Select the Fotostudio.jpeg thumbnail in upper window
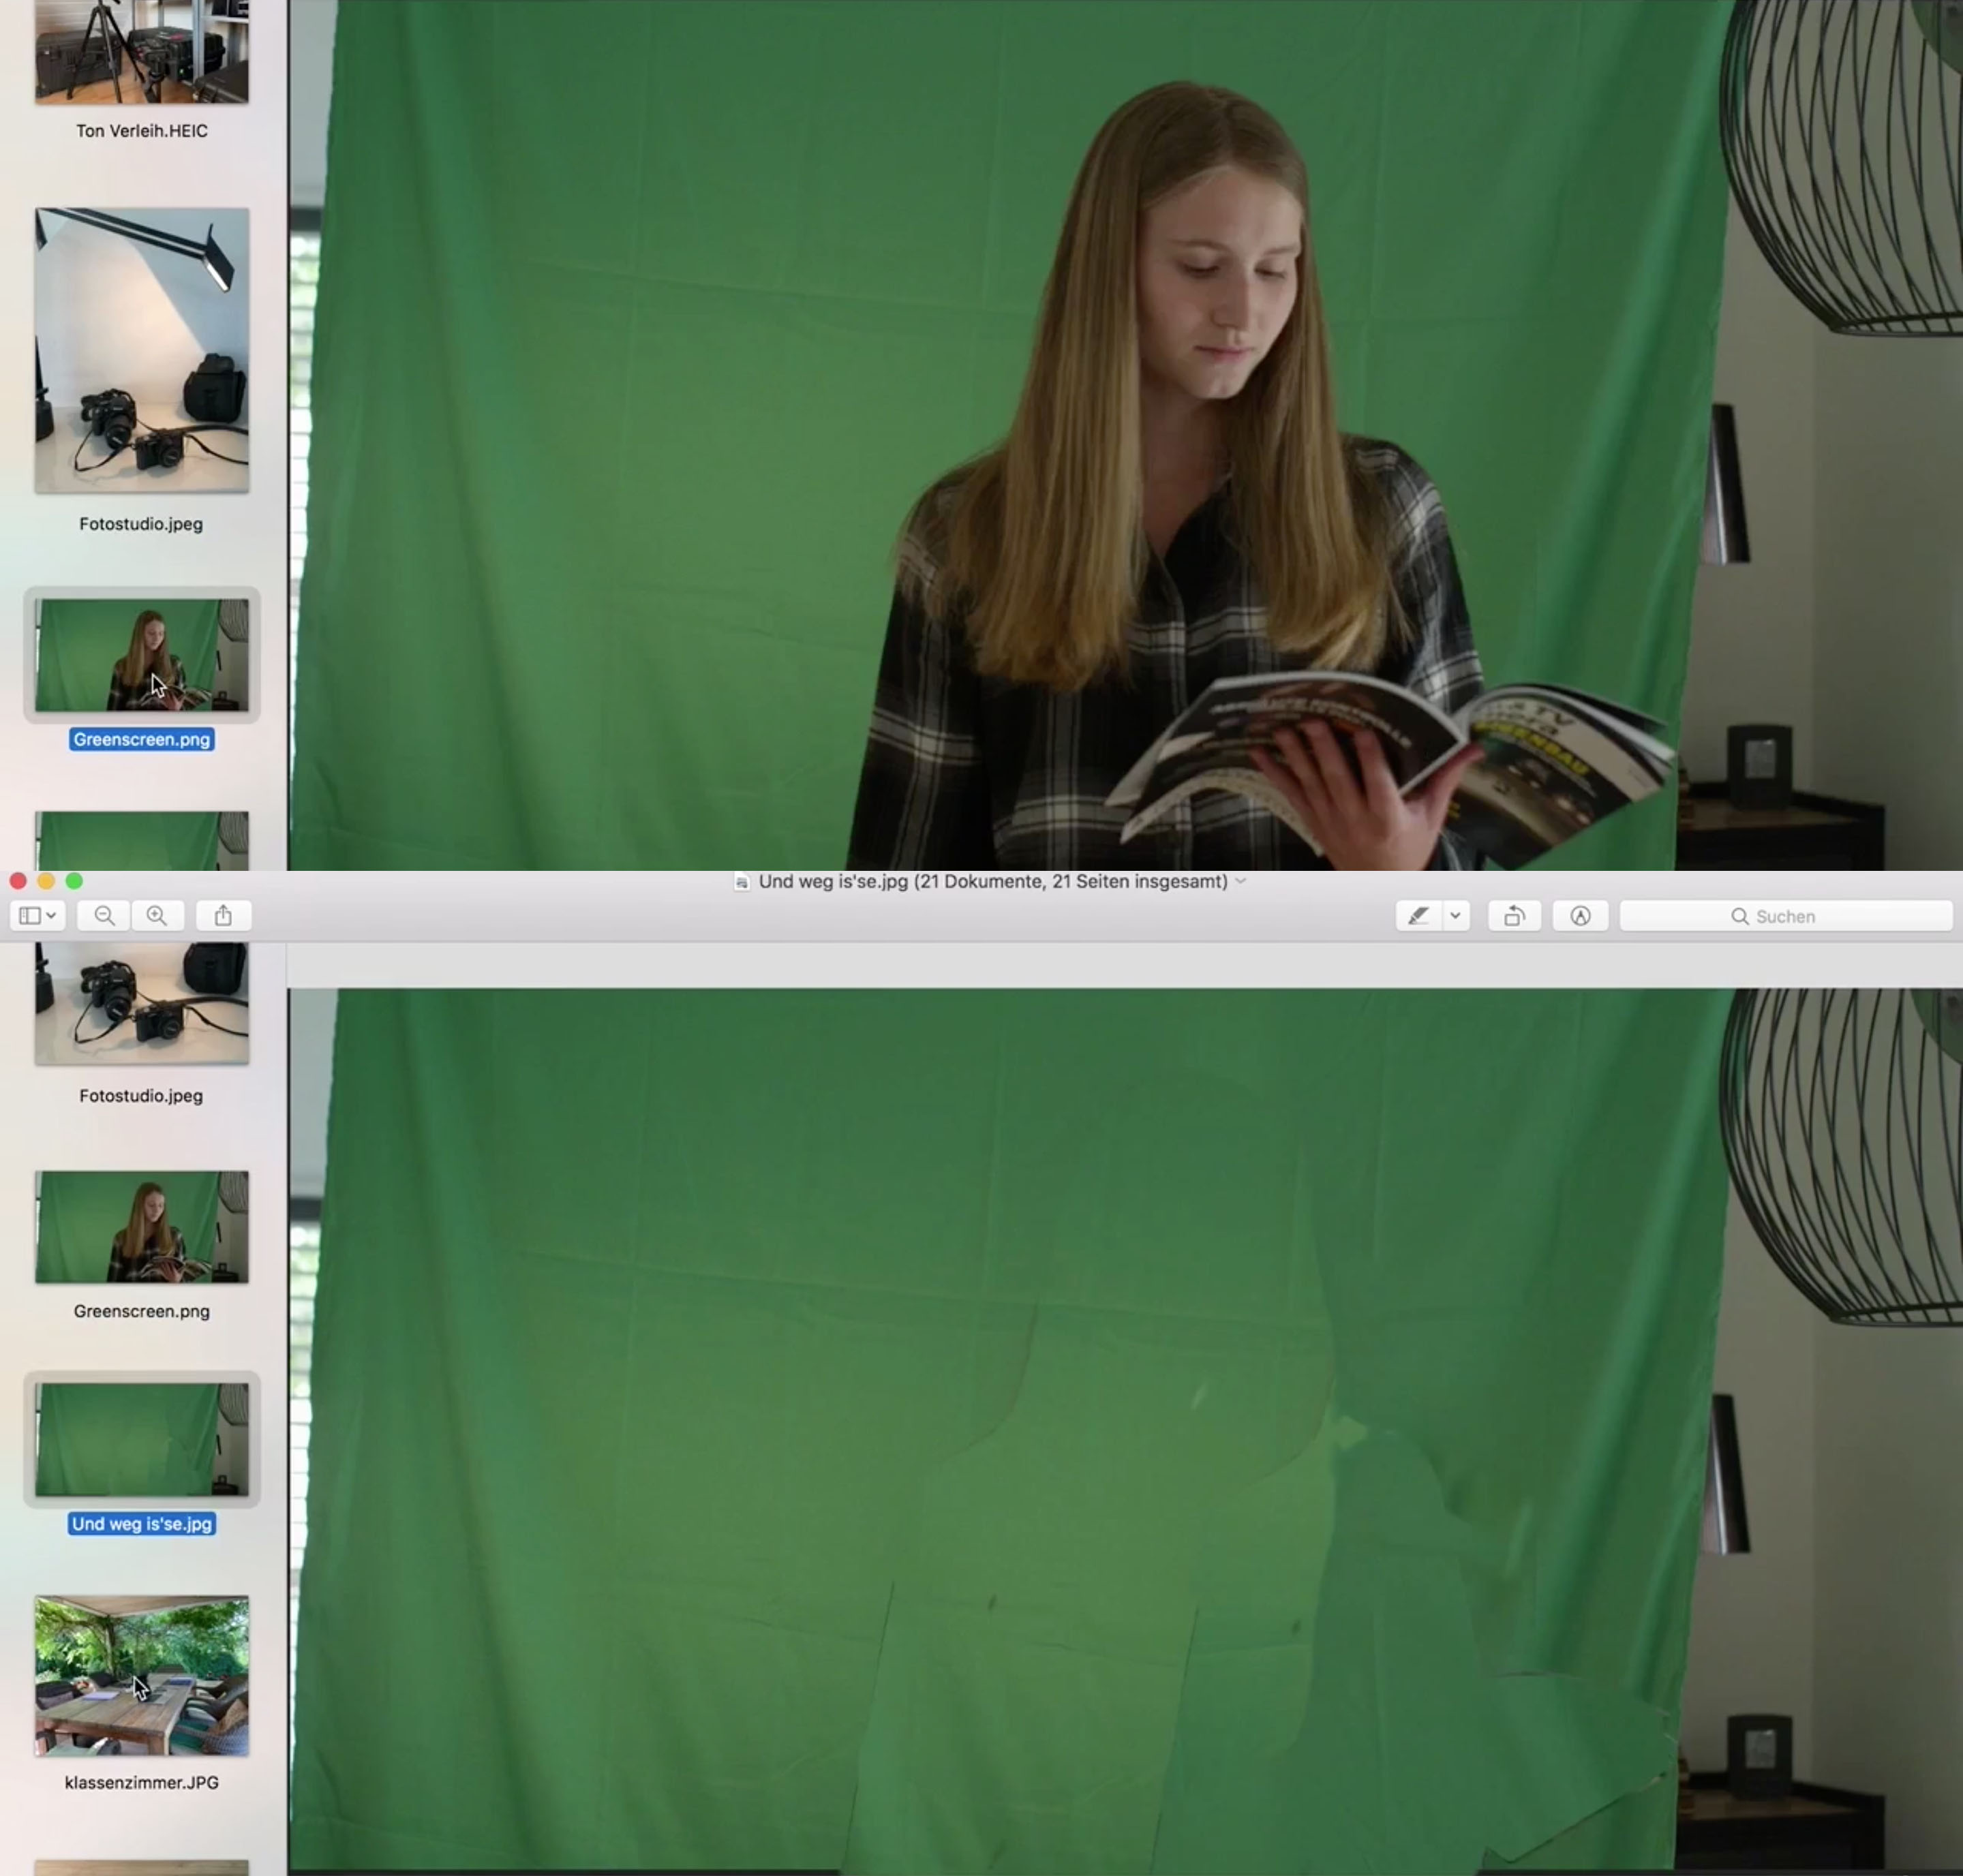The width and height of the screenshot is (1963, 1876). pos(142,350)
